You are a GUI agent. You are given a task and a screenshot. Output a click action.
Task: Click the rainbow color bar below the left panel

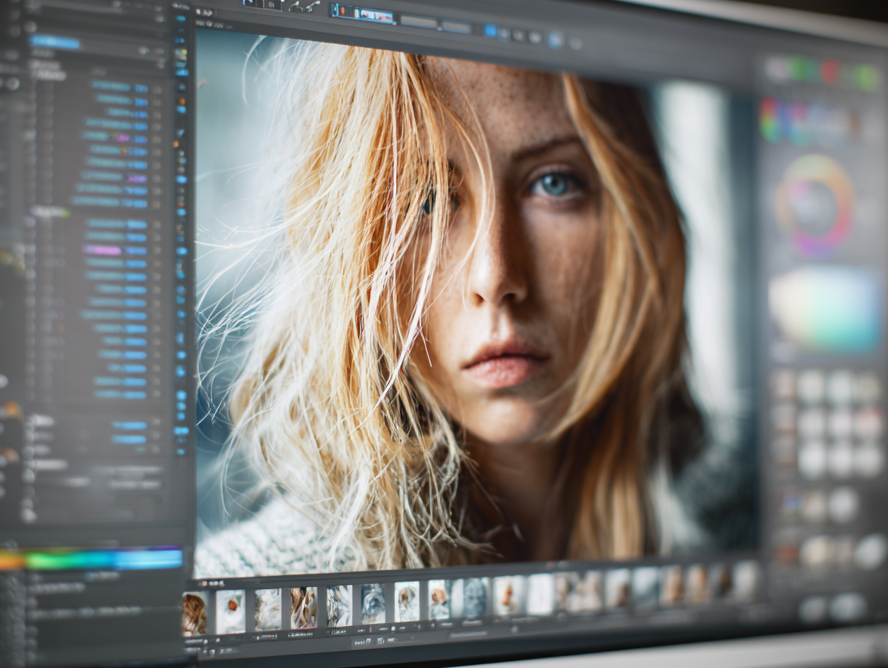click(91, 559)
